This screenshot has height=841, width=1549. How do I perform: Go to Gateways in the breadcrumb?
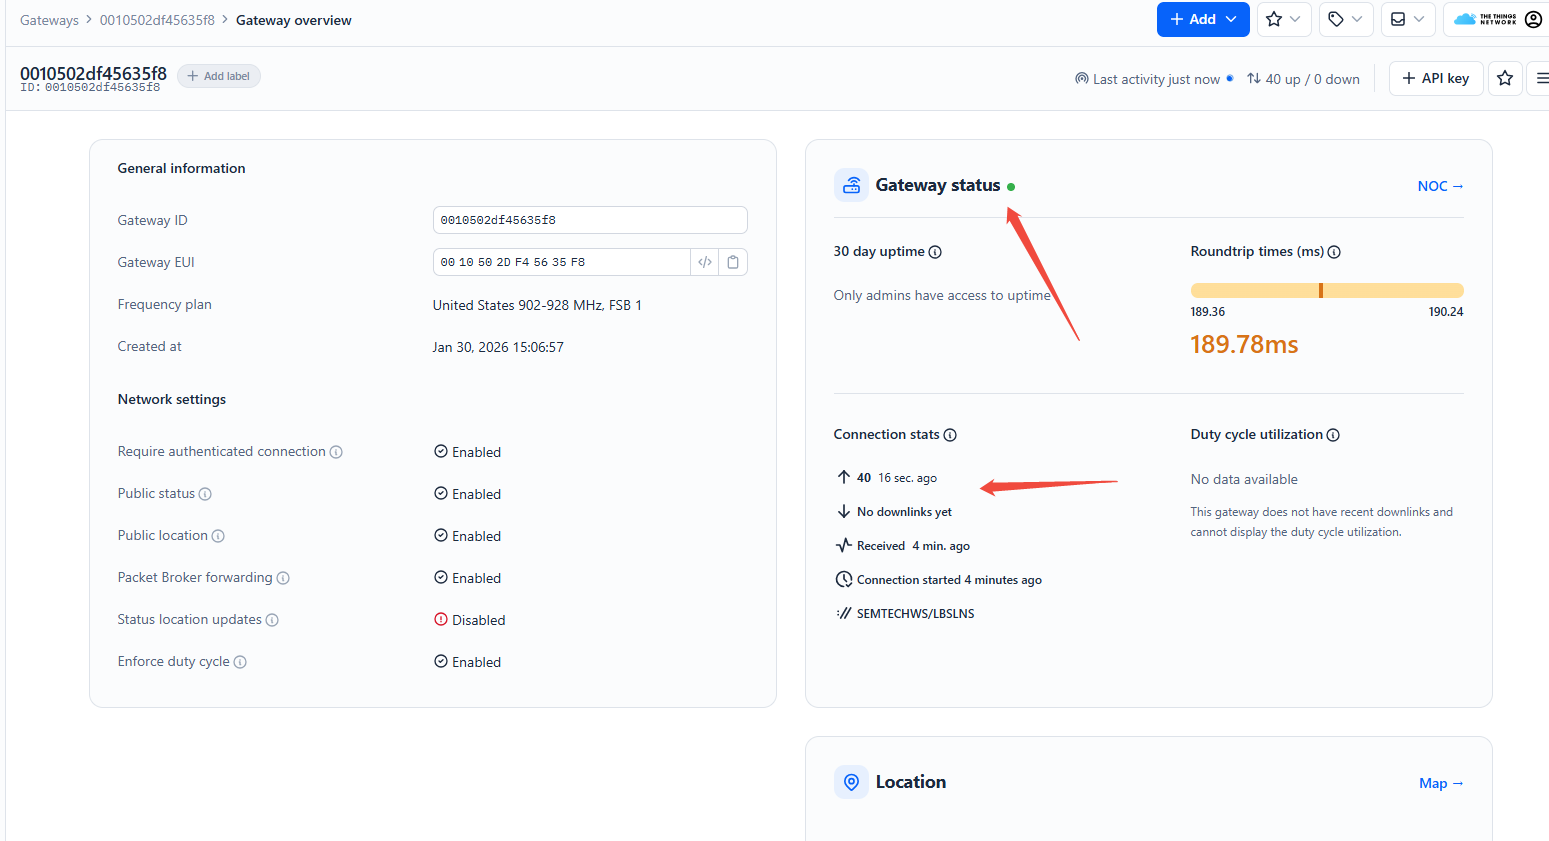(49, 20)
